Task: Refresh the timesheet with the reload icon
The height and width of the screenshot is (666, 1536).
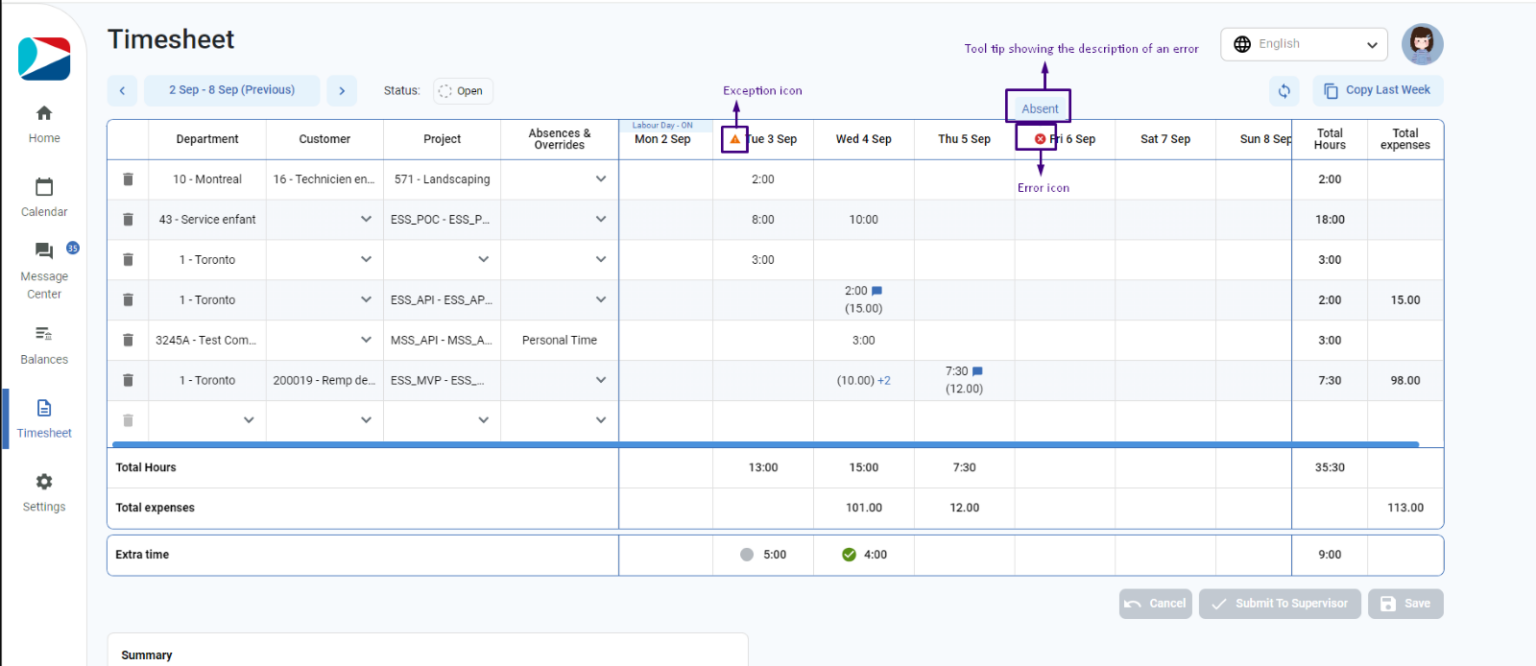Action: click(1284, 91)
